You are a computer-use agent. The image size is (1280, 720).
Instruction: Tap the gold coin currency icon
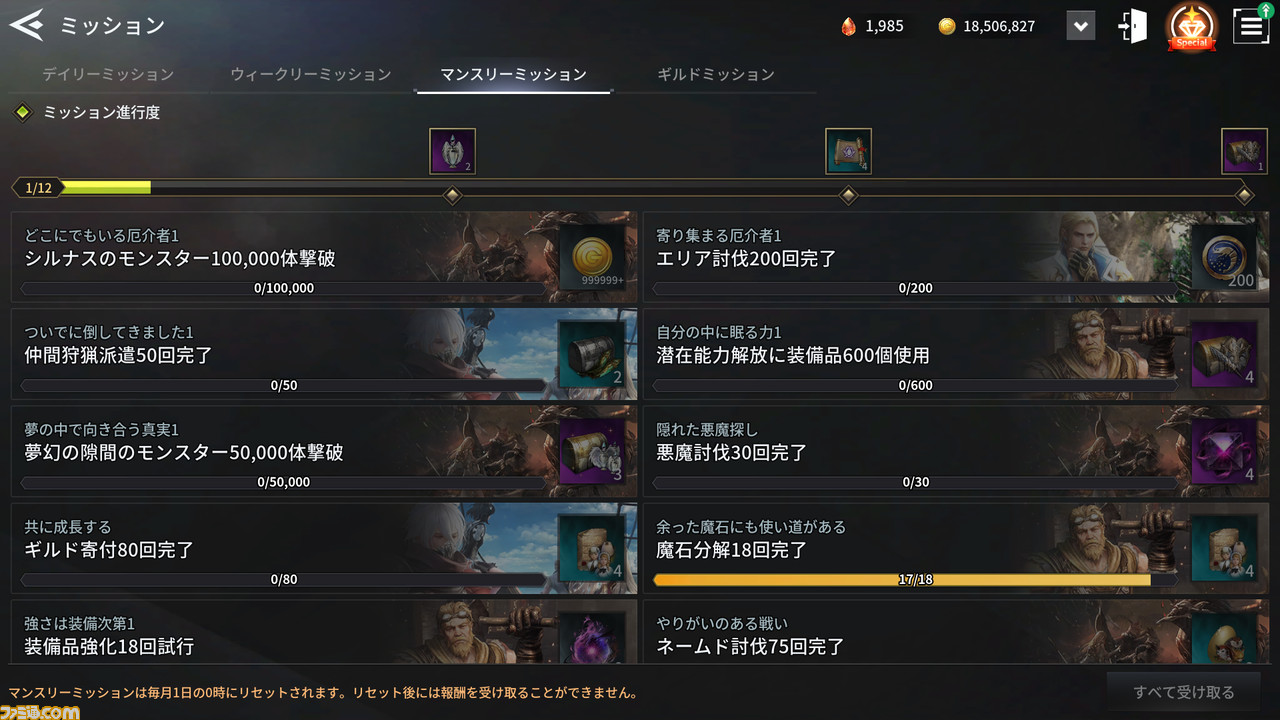(x=947, y=27)
